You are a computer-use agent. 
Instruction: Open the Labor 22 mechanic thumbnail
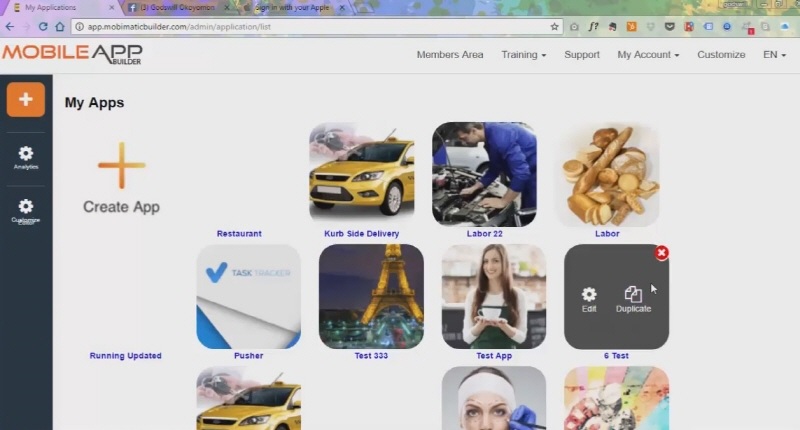[x=484, y=174]
